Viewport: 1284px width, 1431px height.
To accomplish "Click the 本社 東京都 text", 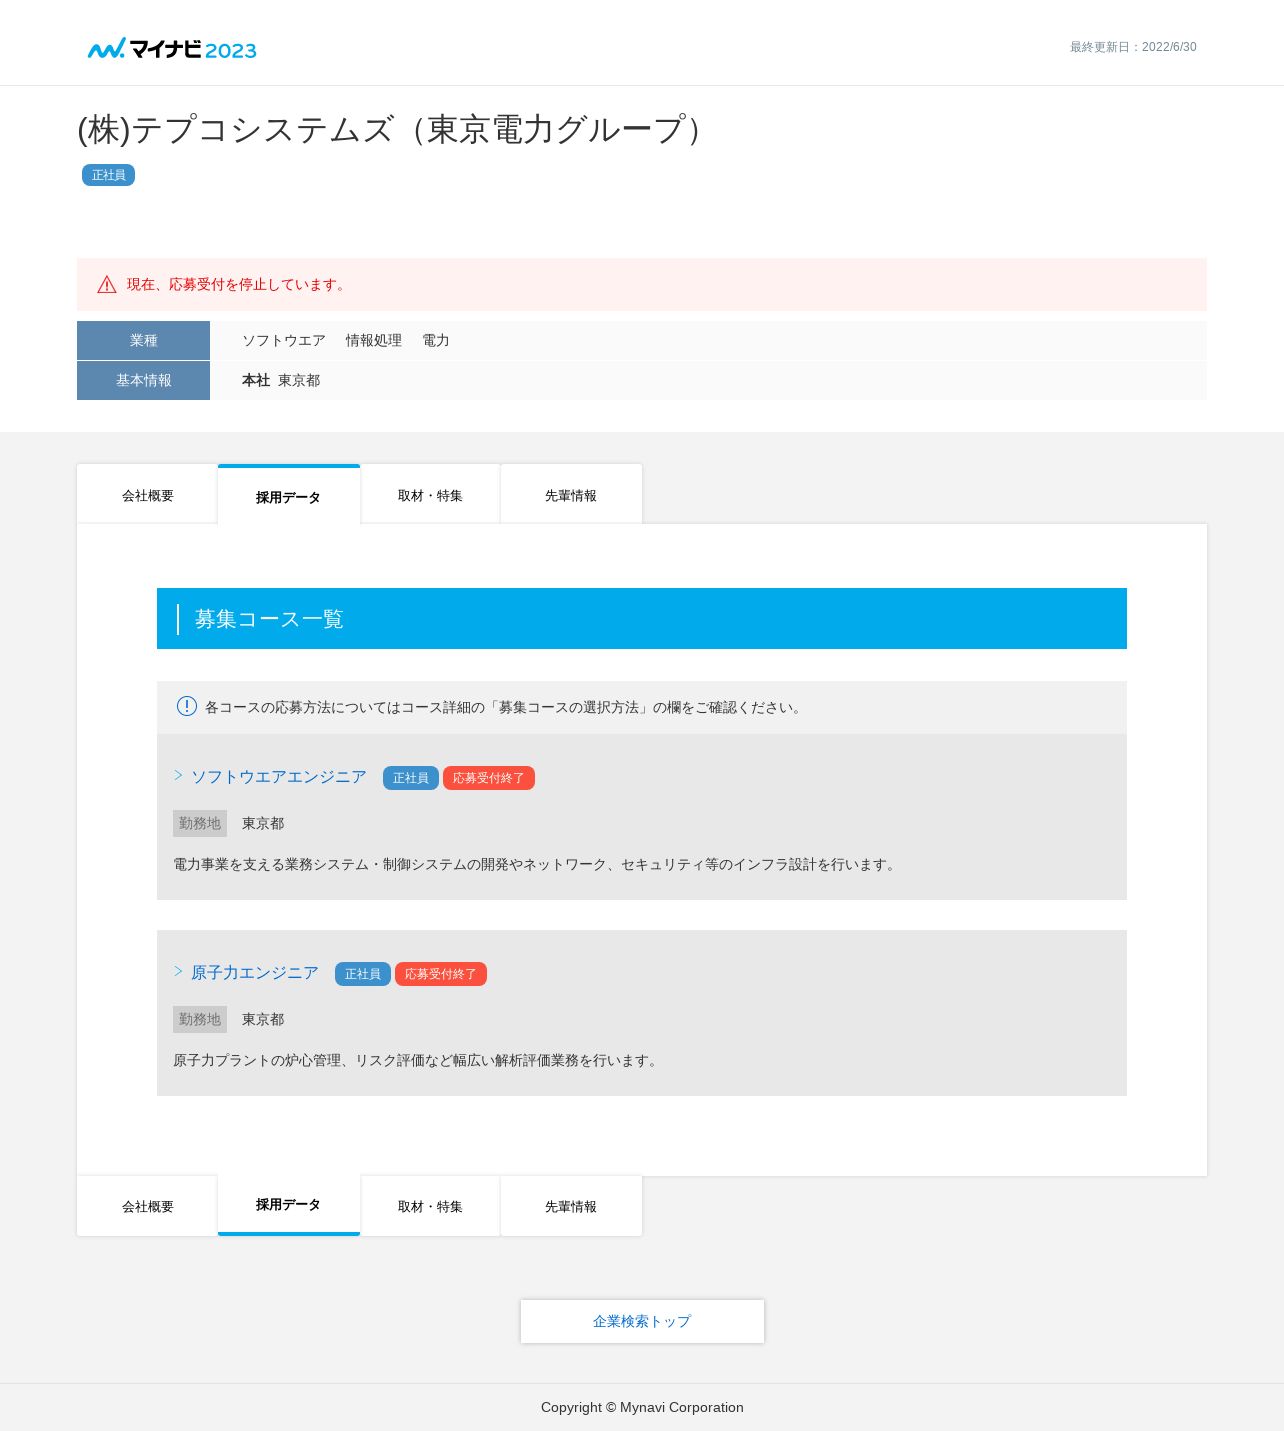I will [x=281, y=380].
